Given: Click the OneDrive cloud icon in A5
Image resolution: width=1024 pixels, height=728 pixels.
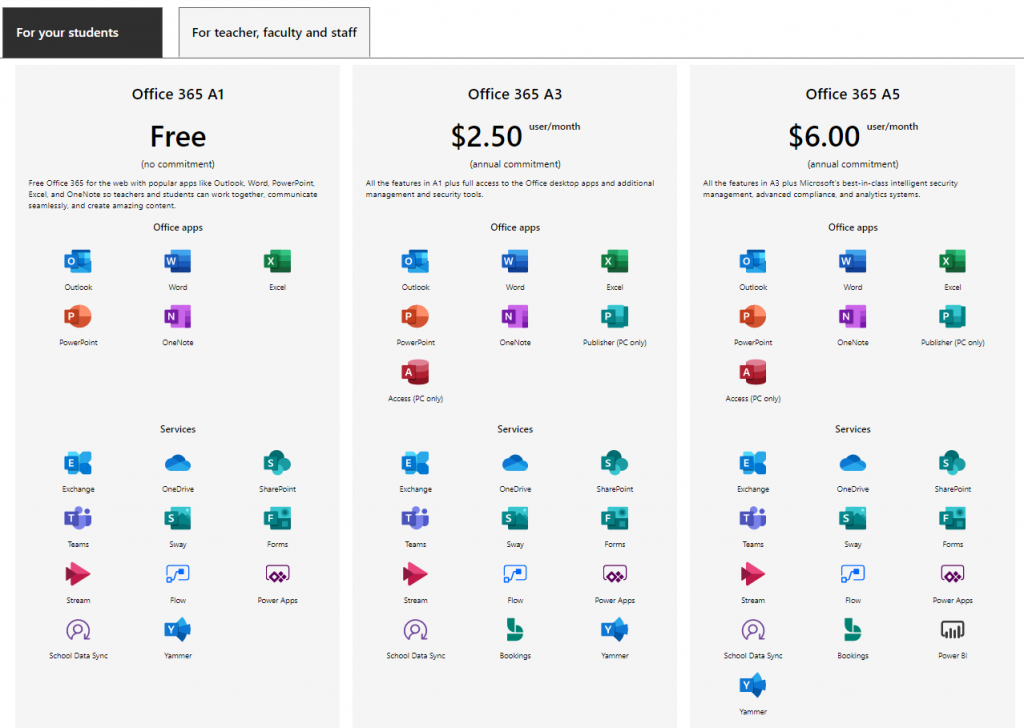Looking at the screenshot, I should pyautogui.click(x=852, y=464).
